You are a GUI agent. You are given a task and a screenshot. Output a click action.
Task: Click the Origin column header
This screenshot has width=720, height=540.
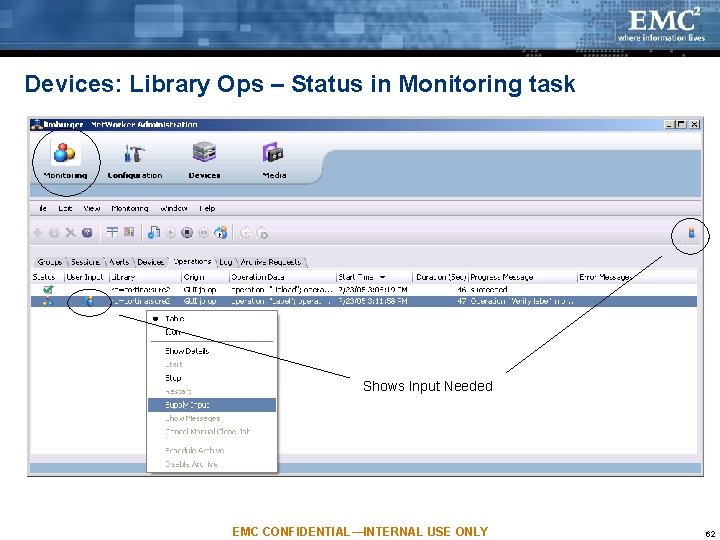pyautogui.click(x=205, y=277)
